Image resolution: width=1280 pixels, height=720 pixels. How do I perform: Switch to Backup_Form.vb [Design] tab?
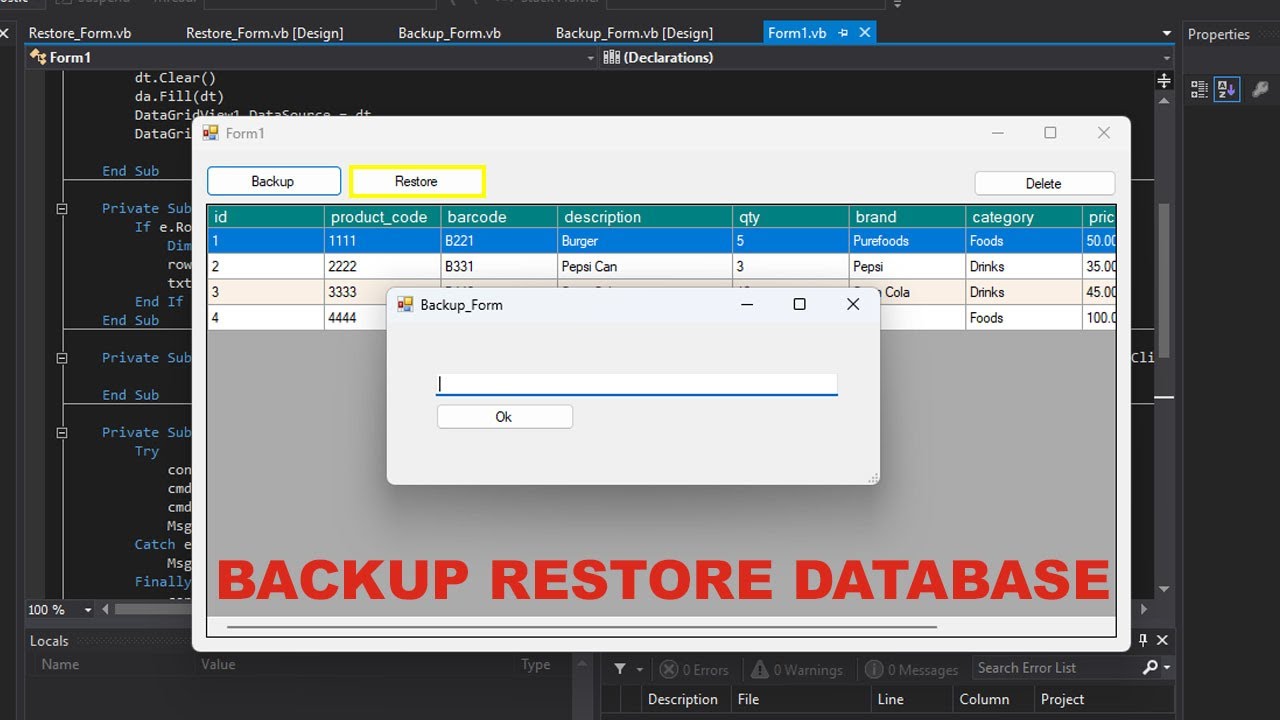pos(635,33)
